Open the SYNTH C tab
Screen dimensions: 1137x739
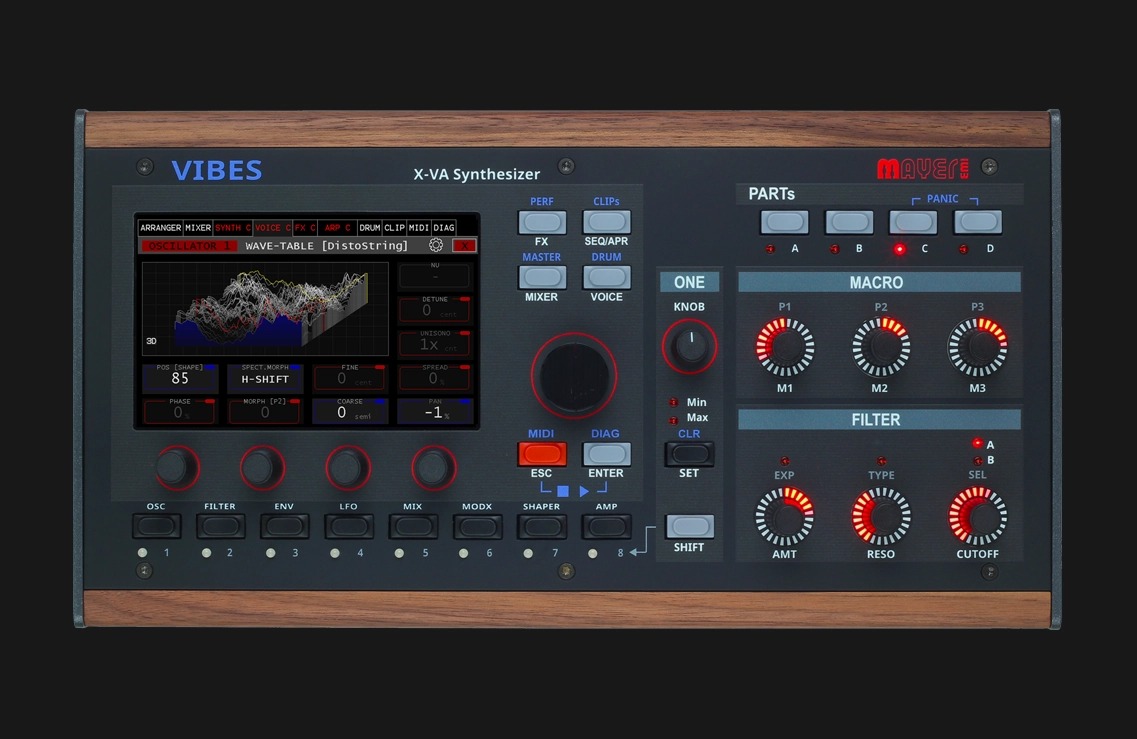[x=233, y=228]
